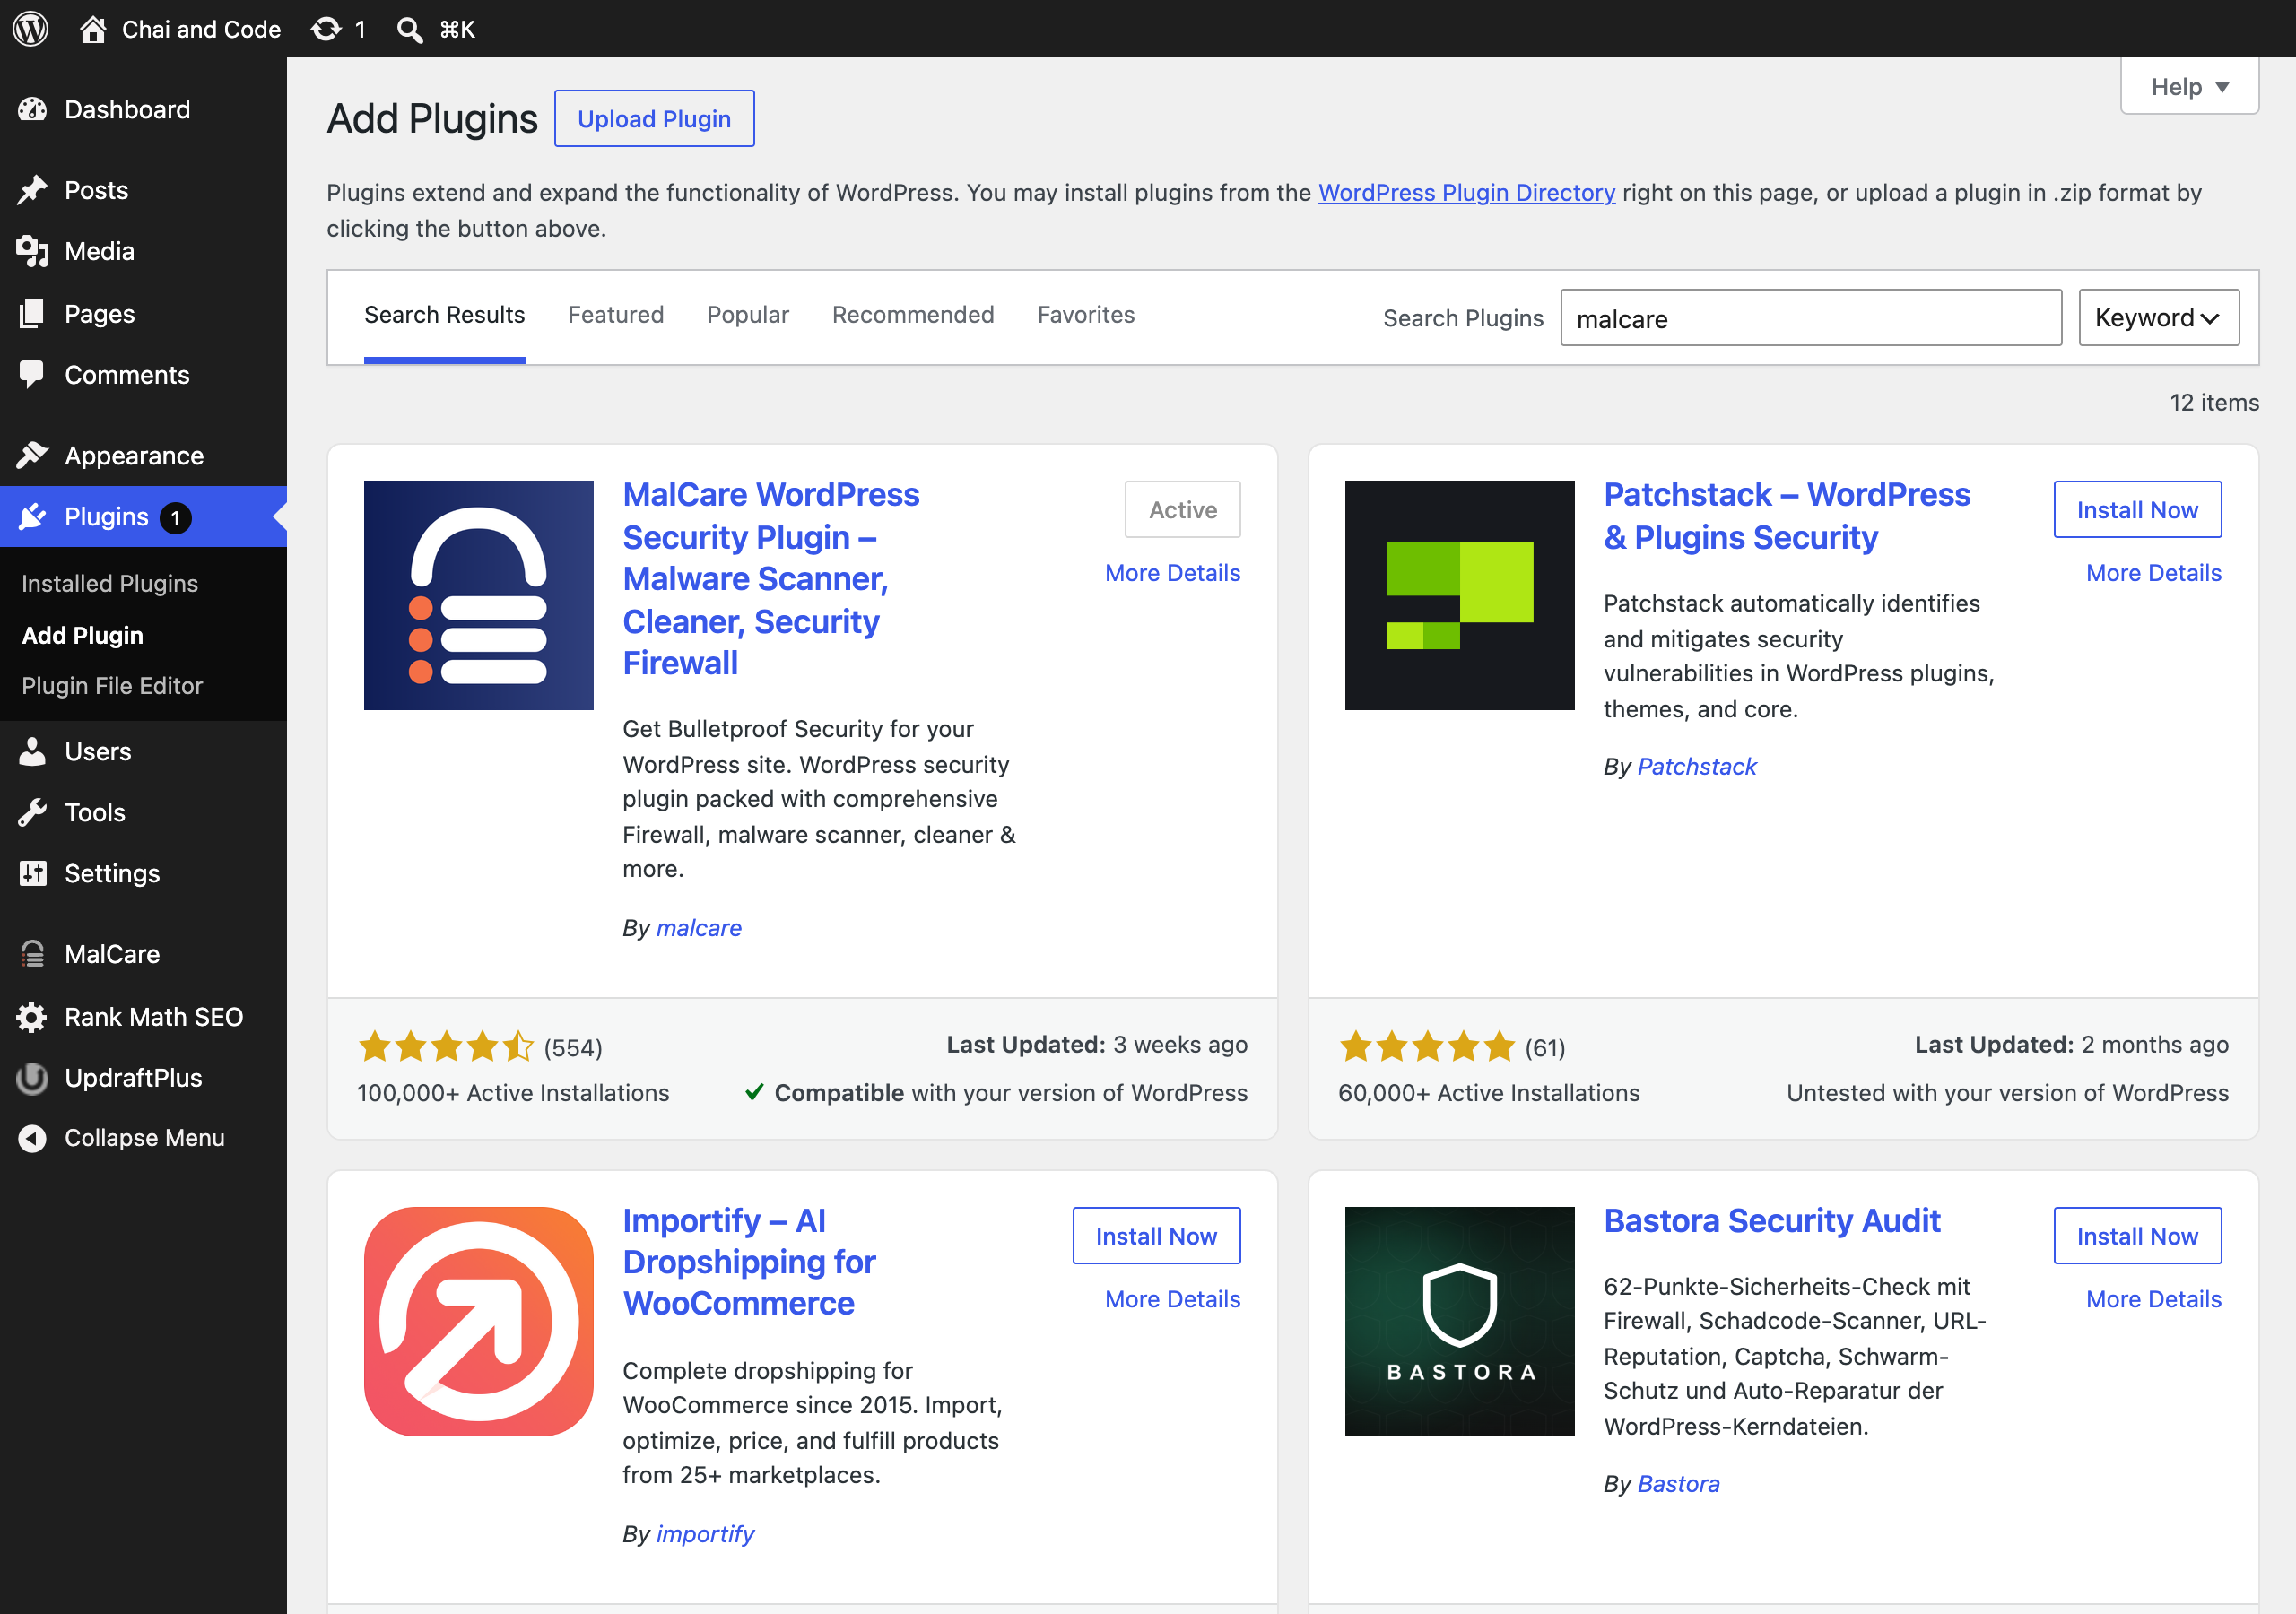
Task: Click the Collapse Menu arrow icon
Action: (x=33, y=1138)
